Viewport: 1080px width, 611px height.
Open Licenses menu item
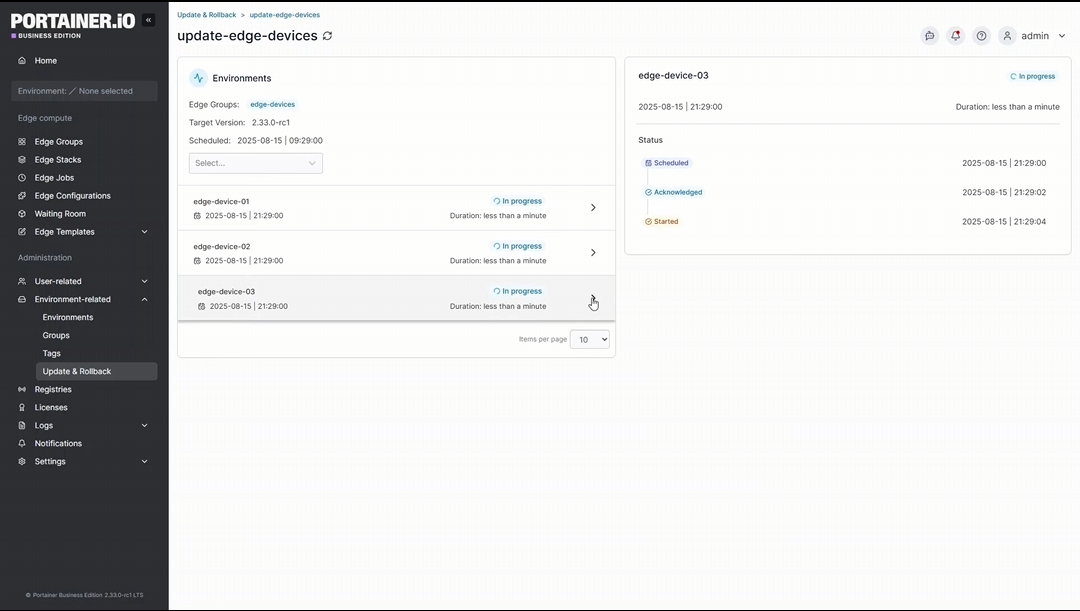(51, 407)
